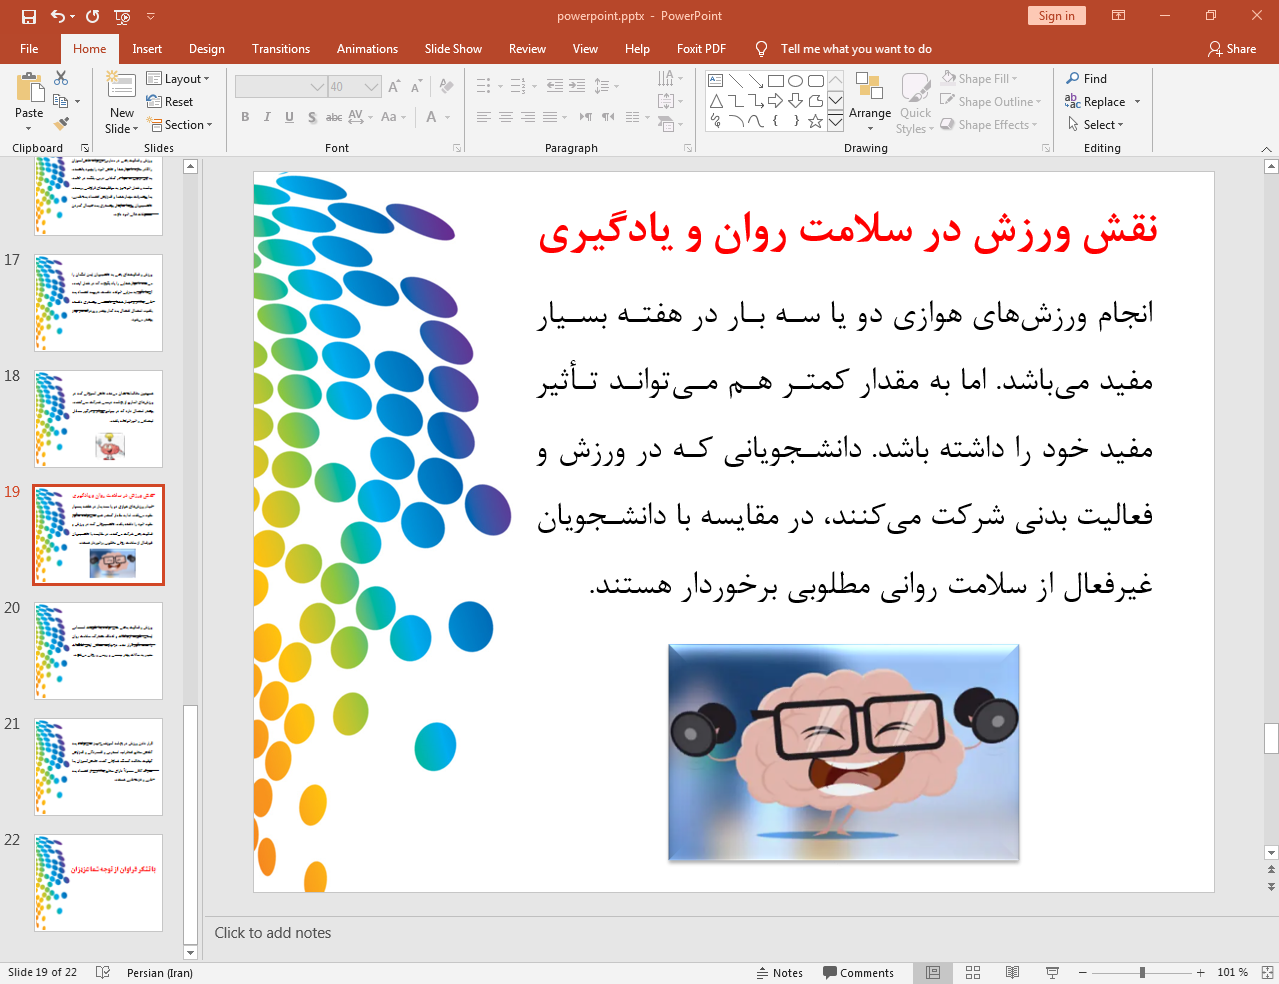Viewport: 1279px width, 984px height.
Task: Click the Persian (Iran) language indicator
Action: tap(160, 973)
